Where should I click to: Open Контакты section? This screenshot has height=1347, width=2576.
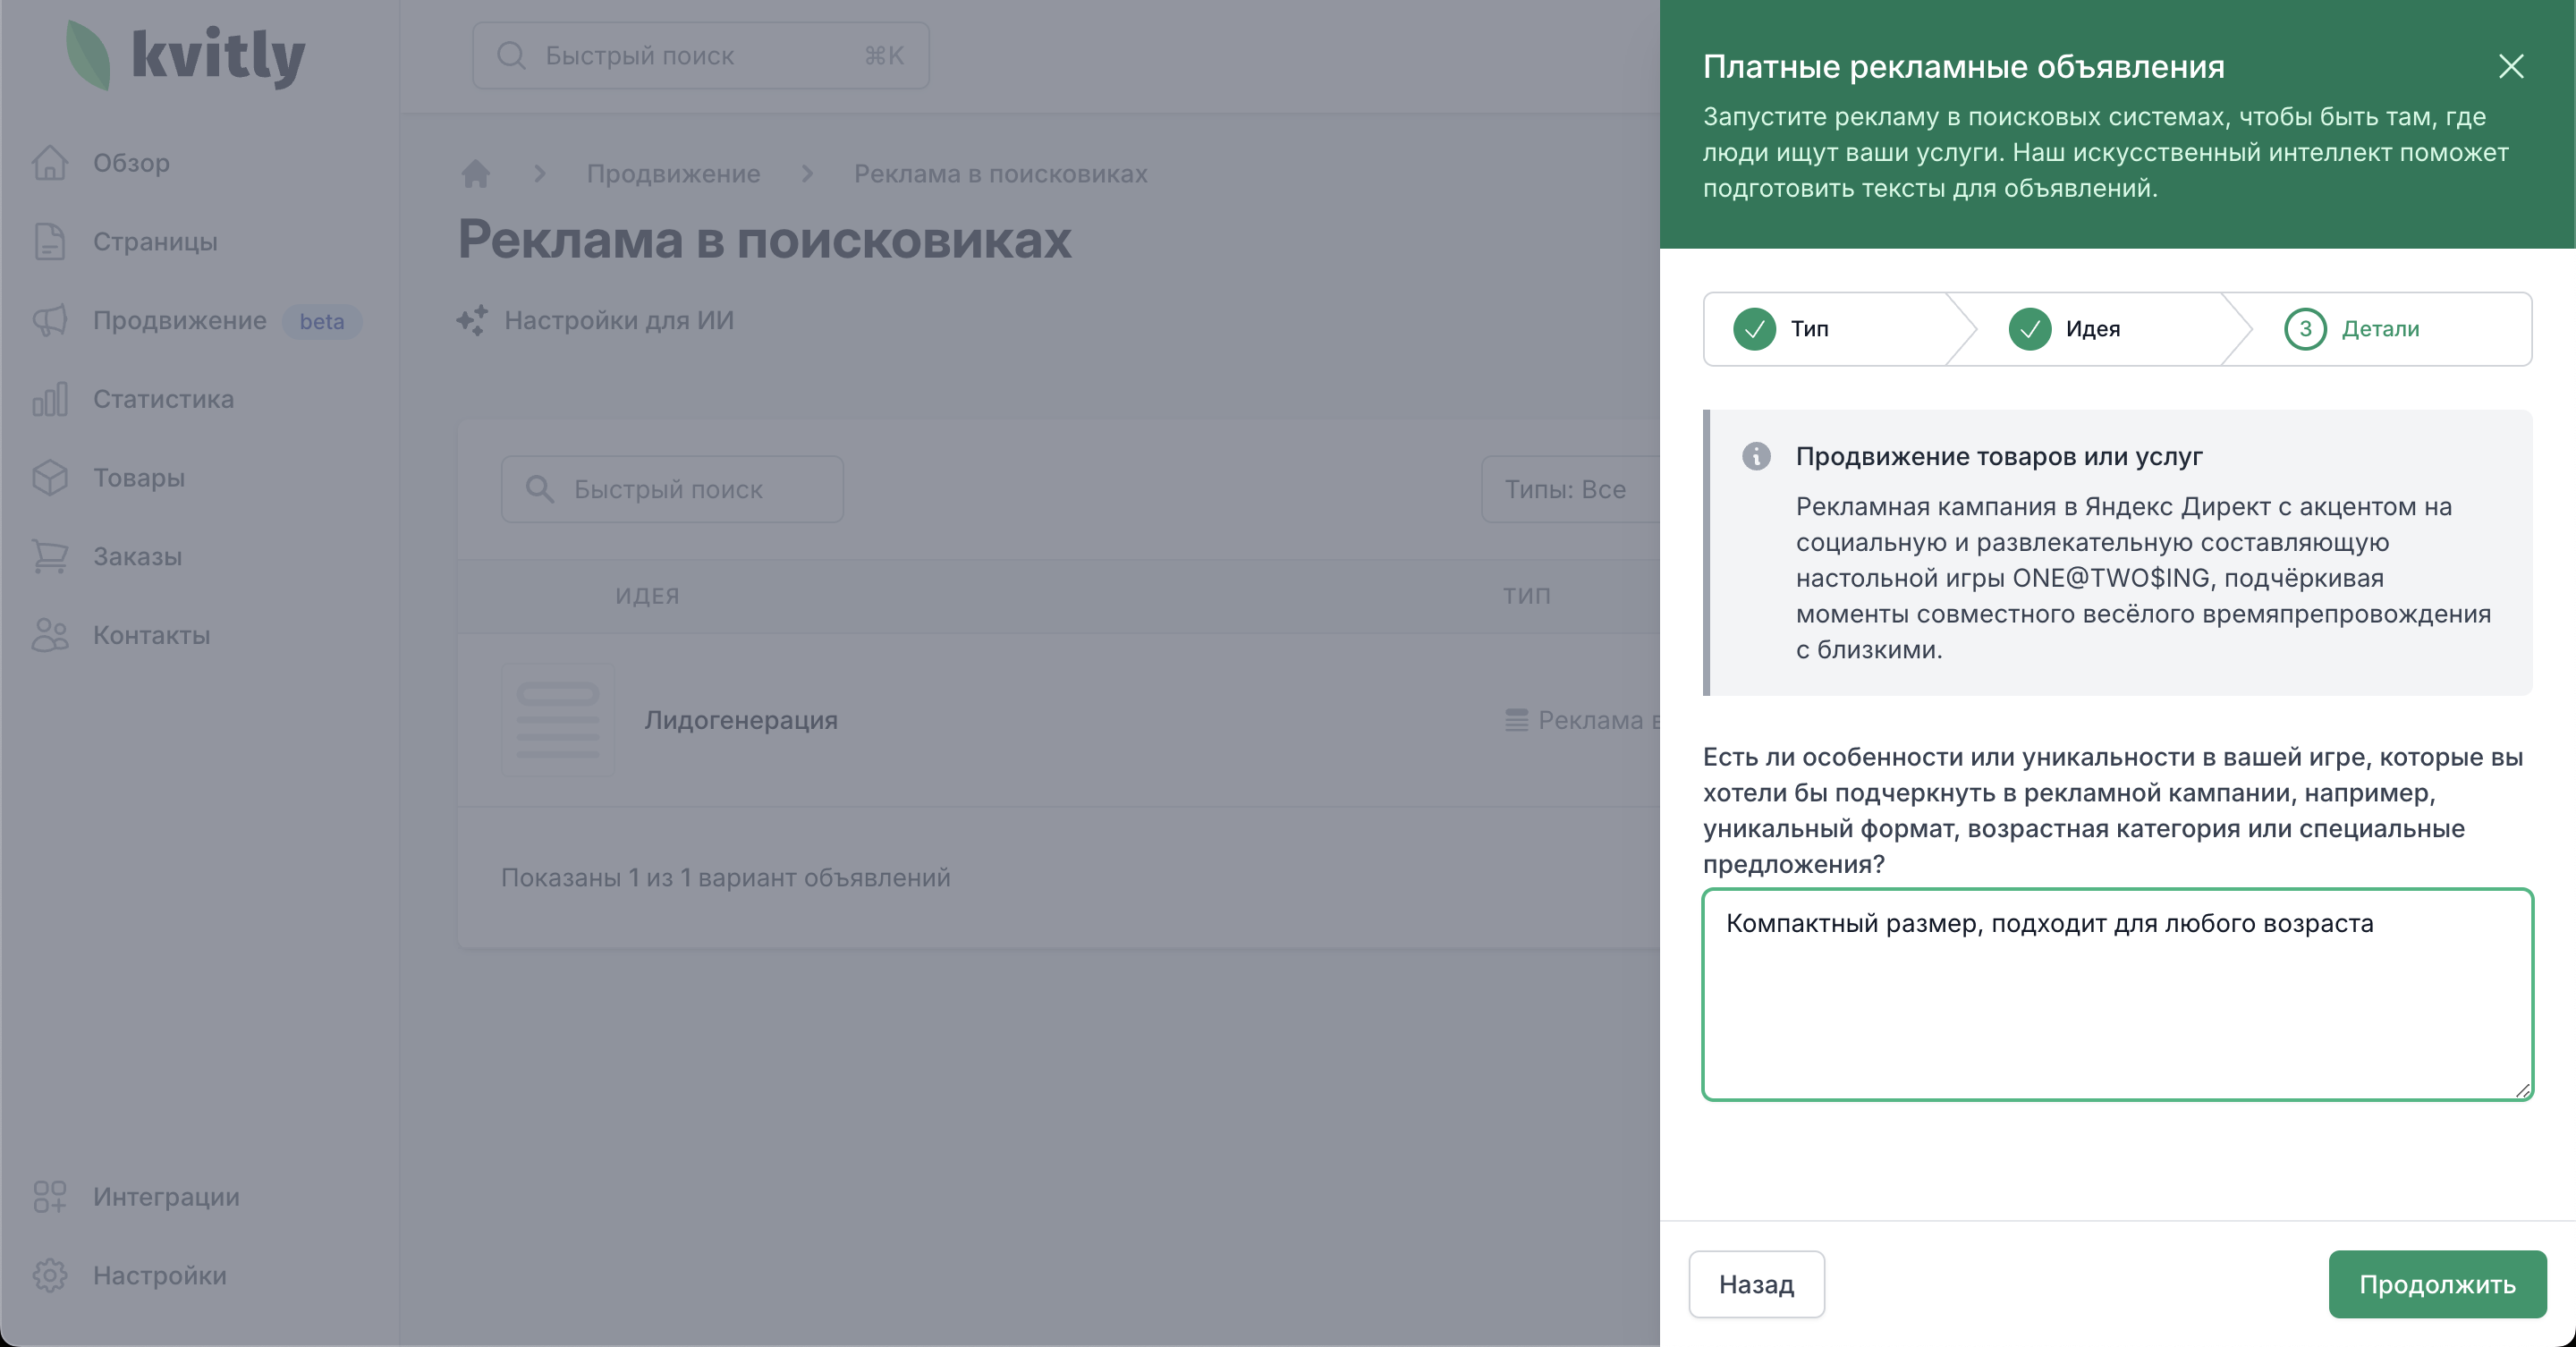[x=151, y=635]
